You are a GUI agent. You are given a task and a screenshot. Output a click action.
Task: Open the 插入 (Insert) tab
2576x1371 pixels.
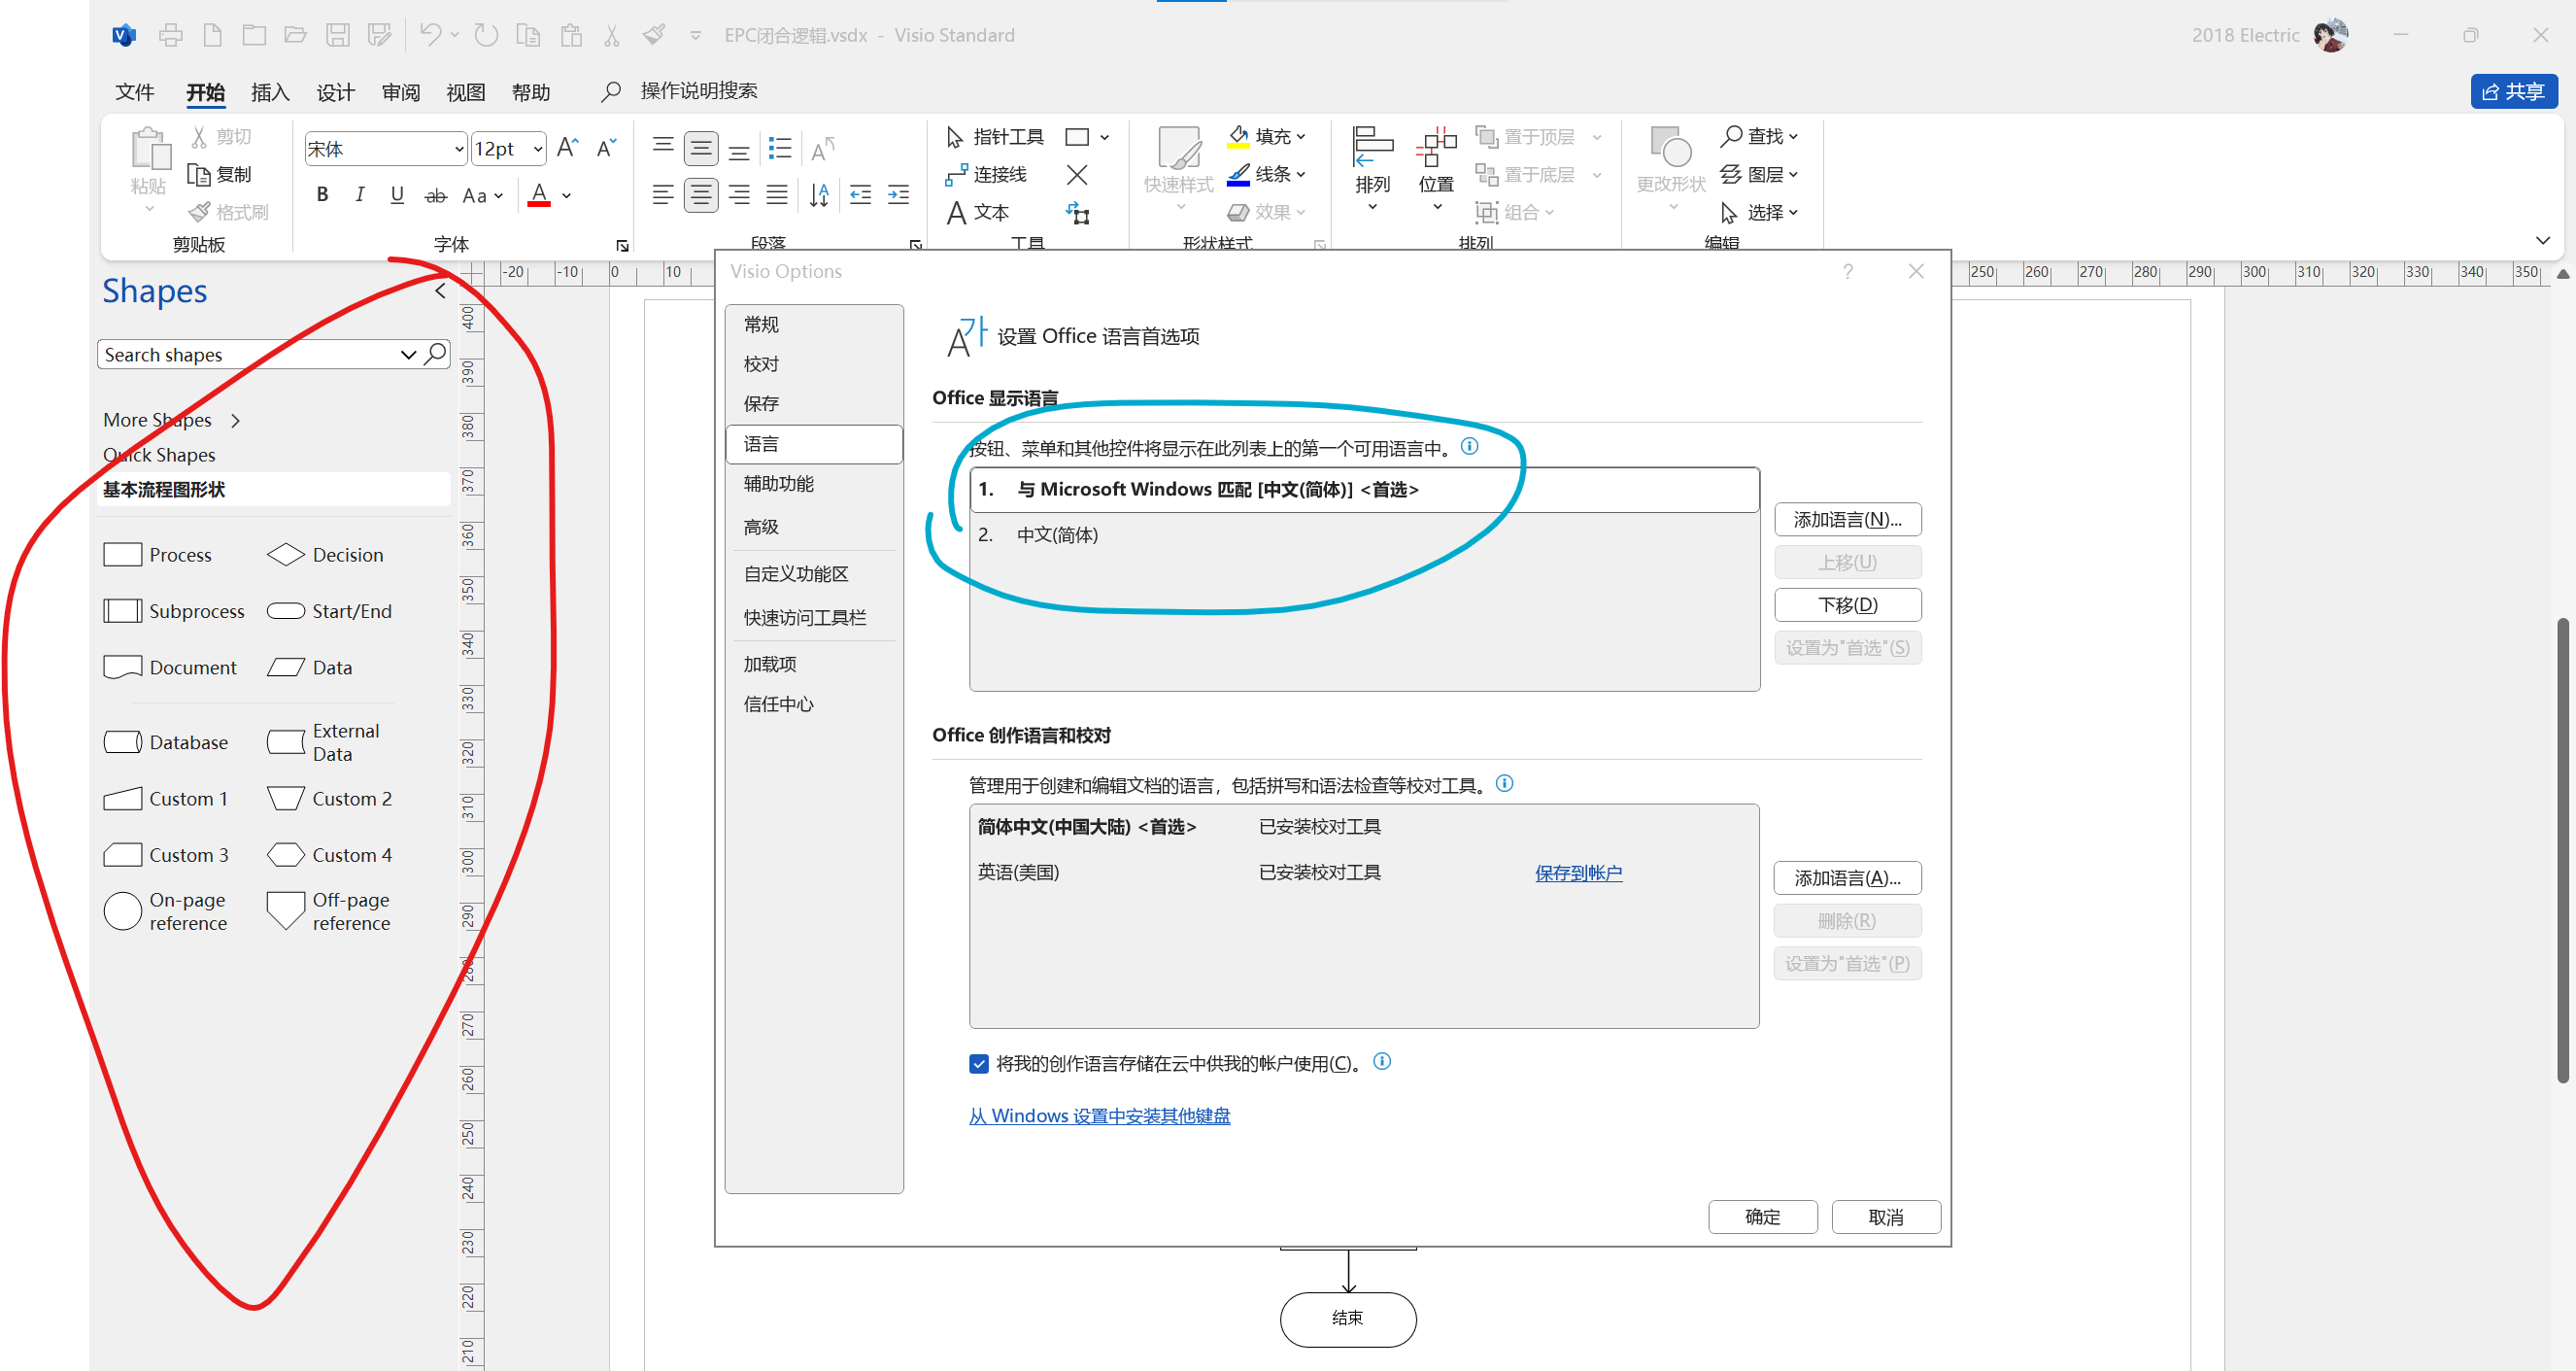[270, 92]
